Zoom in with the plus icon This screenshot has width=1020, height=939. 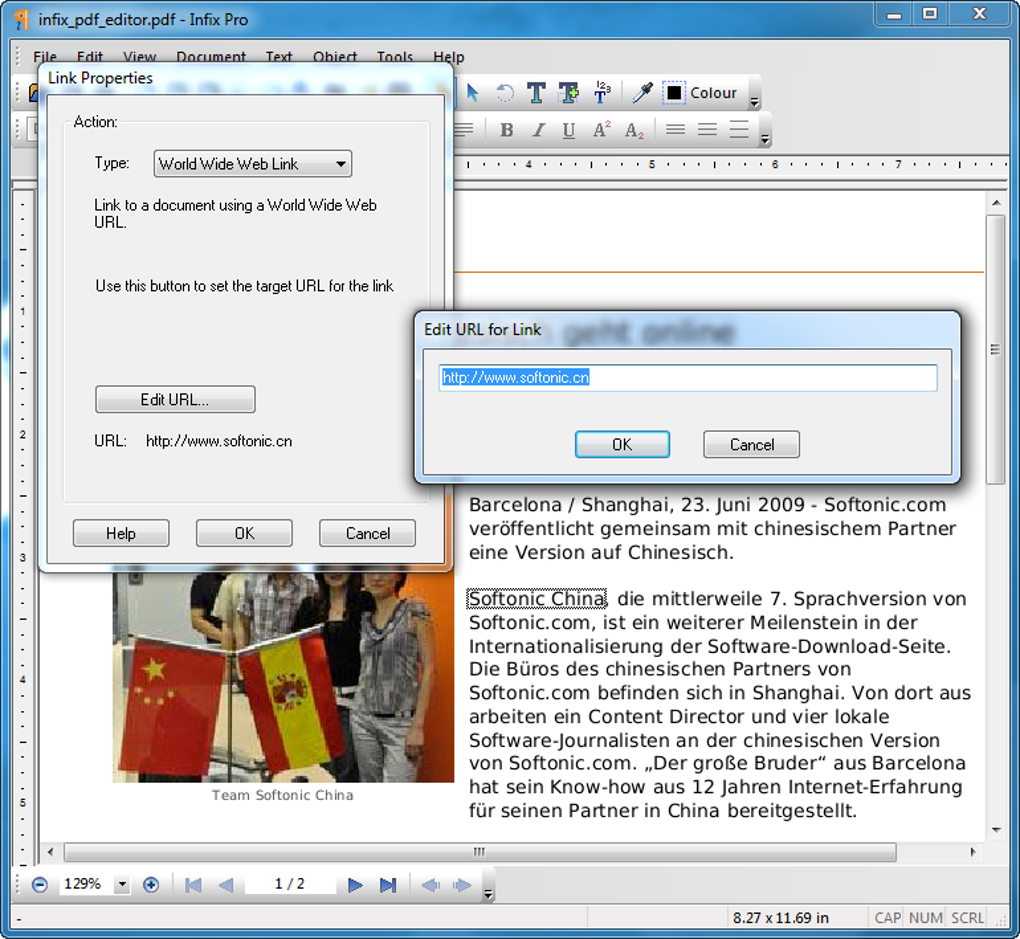pos(151,884)
